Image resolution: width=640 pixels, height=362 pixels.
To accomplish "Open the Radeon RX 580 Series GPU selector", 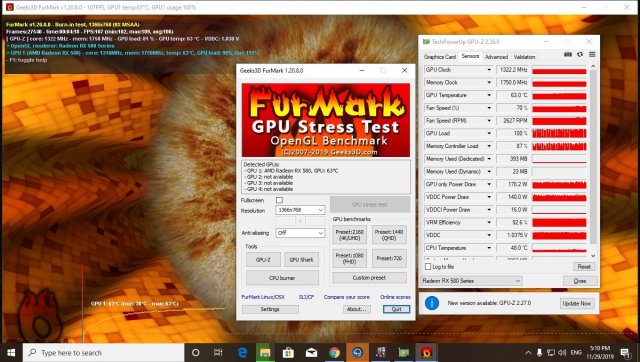I will coord(471,281).
